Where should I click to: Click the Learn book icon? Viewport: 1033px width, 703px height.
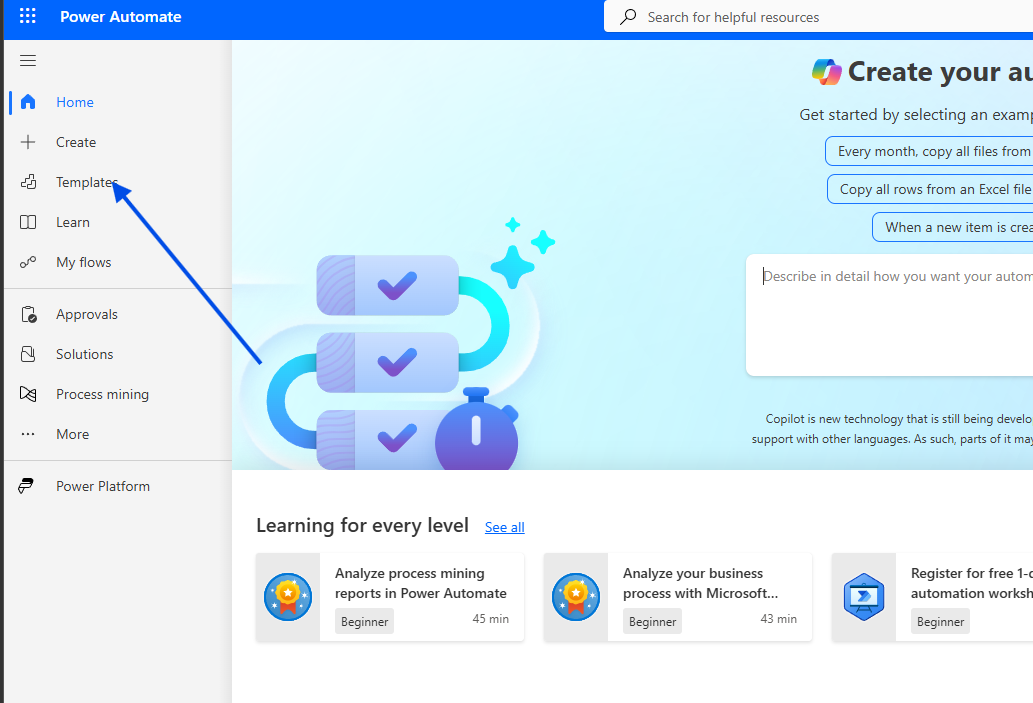pyautogui.click(x=28, y=222)
